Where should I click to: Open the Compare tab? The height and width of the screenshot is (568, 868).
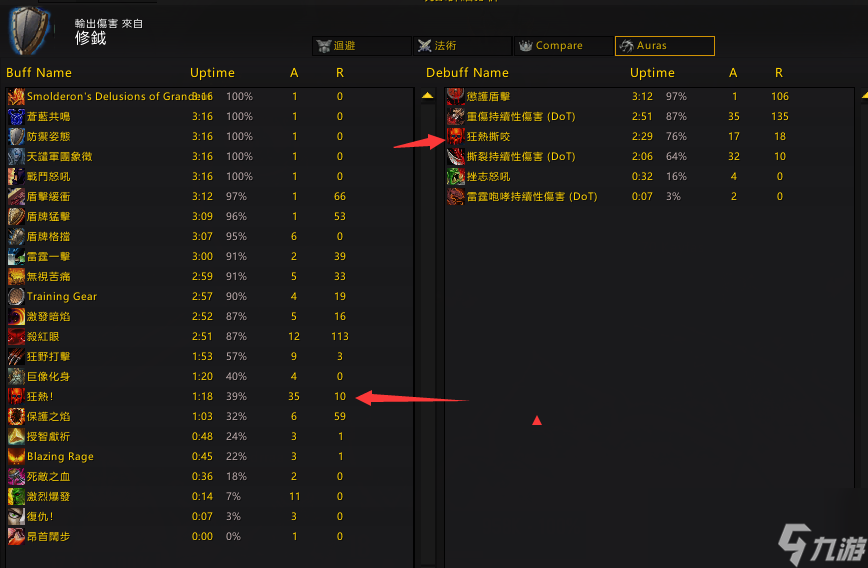click(x=564, y=46)
